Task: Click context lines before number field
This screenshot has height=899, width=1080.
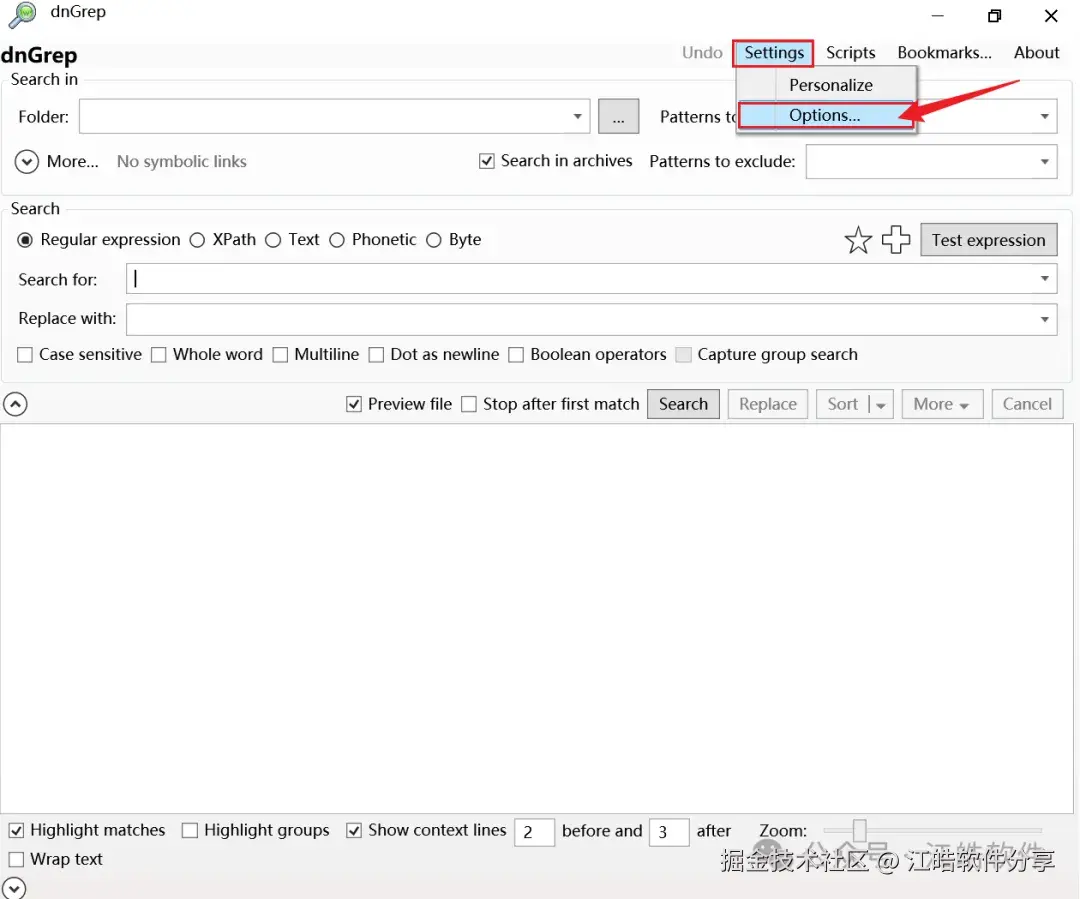Action: (534, 832)
